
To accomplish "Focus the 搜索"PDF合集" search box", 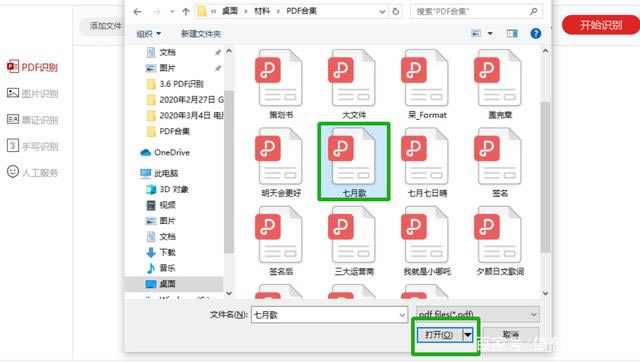I will click(x=476, y=11).
